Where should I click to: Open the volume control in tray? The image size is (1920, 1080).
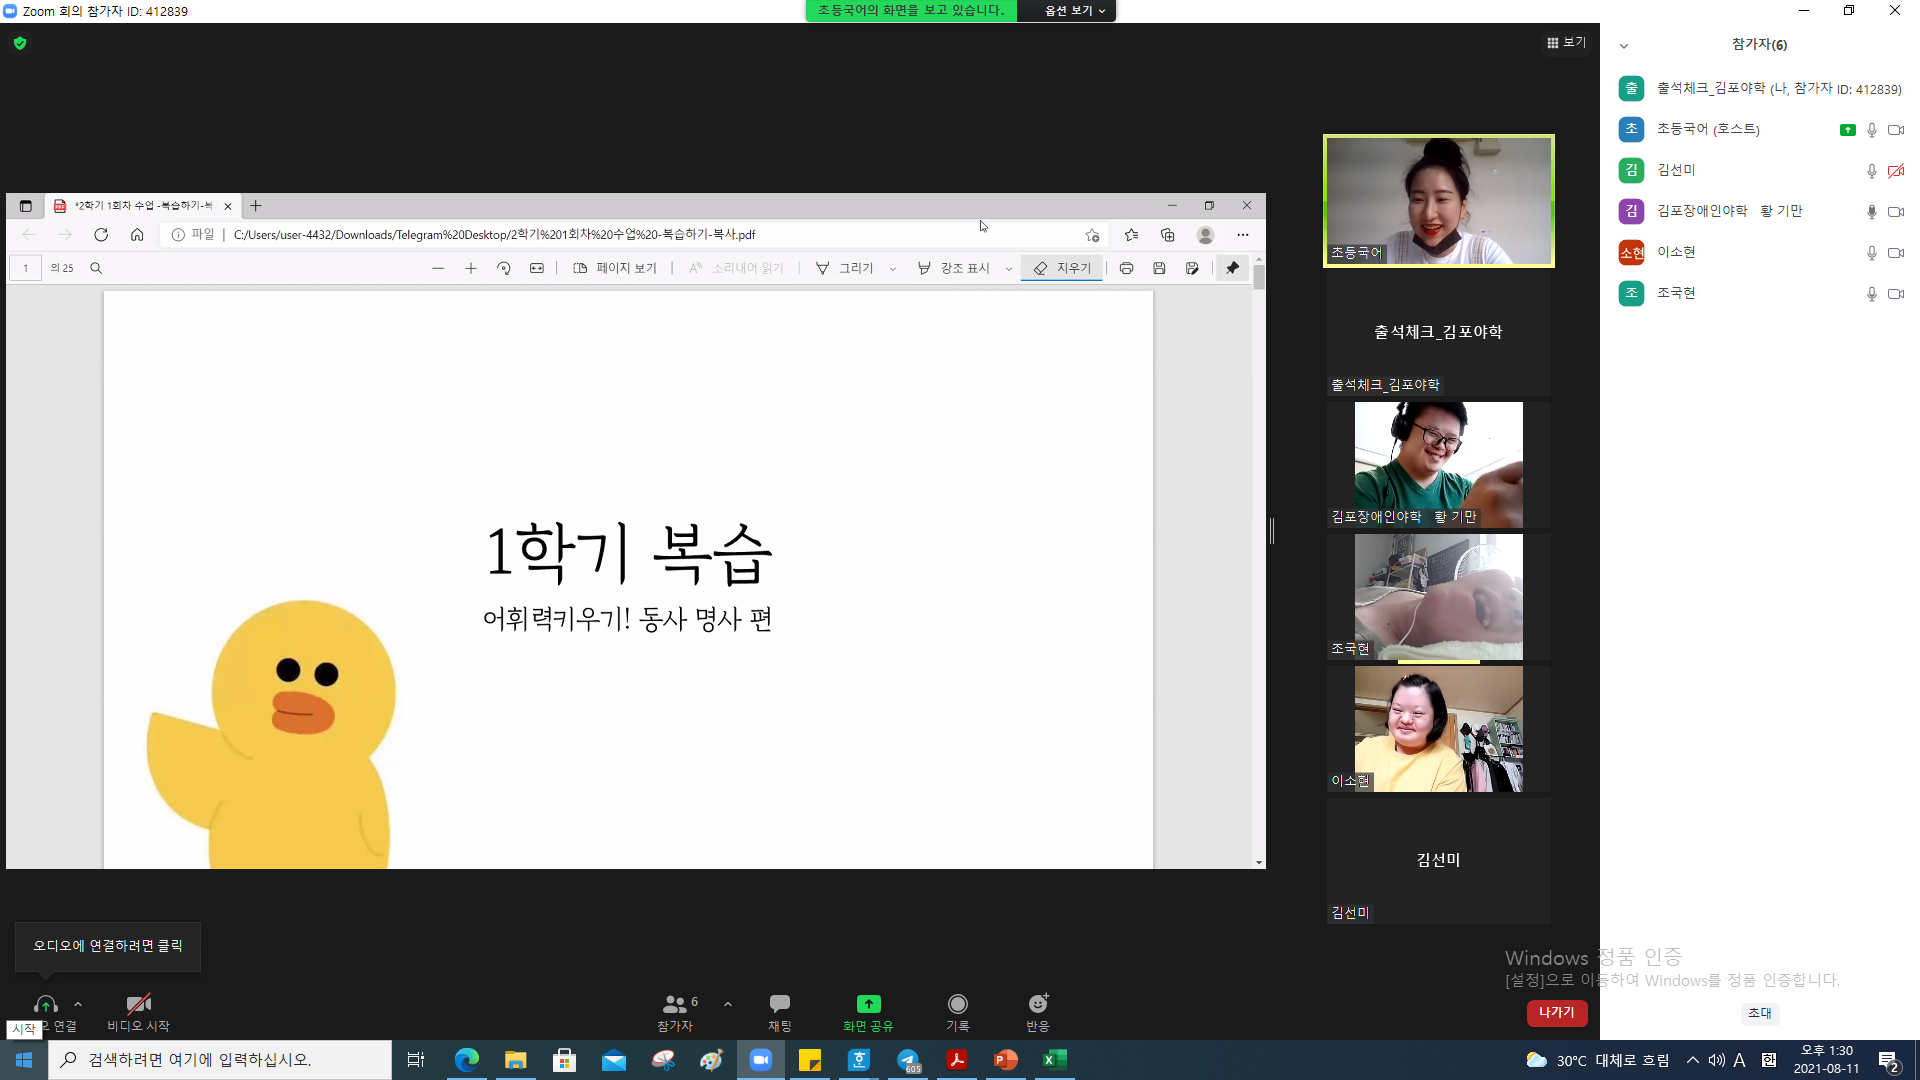pyautogui.click(x=1716, y=1060)
